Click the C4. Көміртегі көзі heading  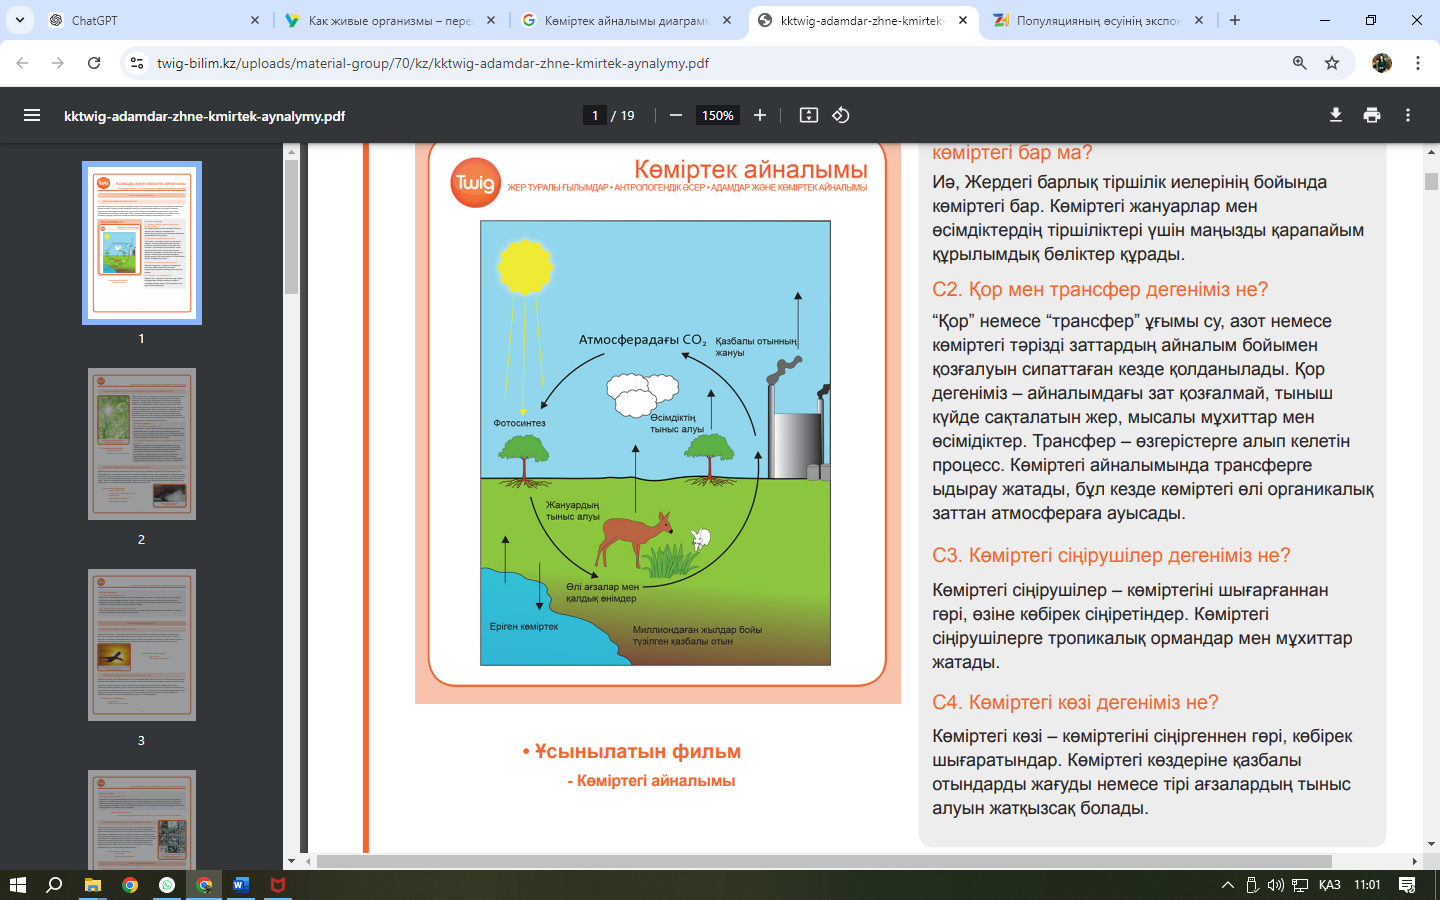[x=1075, y=702]
